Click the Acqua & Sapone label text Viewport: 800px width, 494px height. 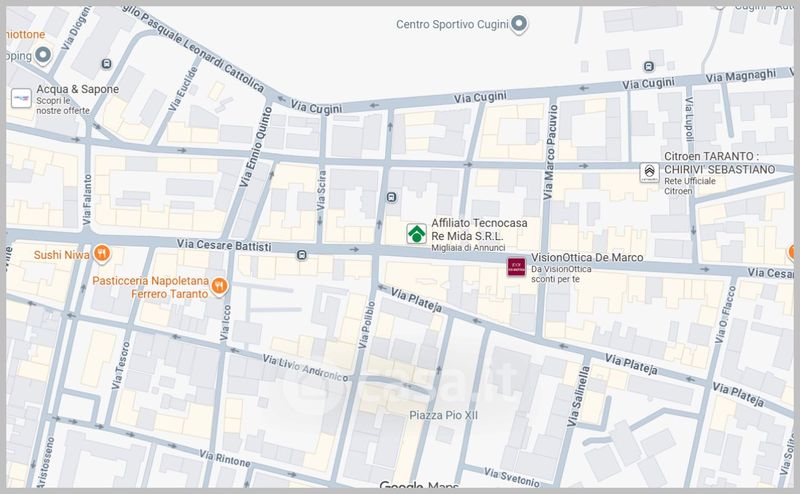[x=79, y=89]
